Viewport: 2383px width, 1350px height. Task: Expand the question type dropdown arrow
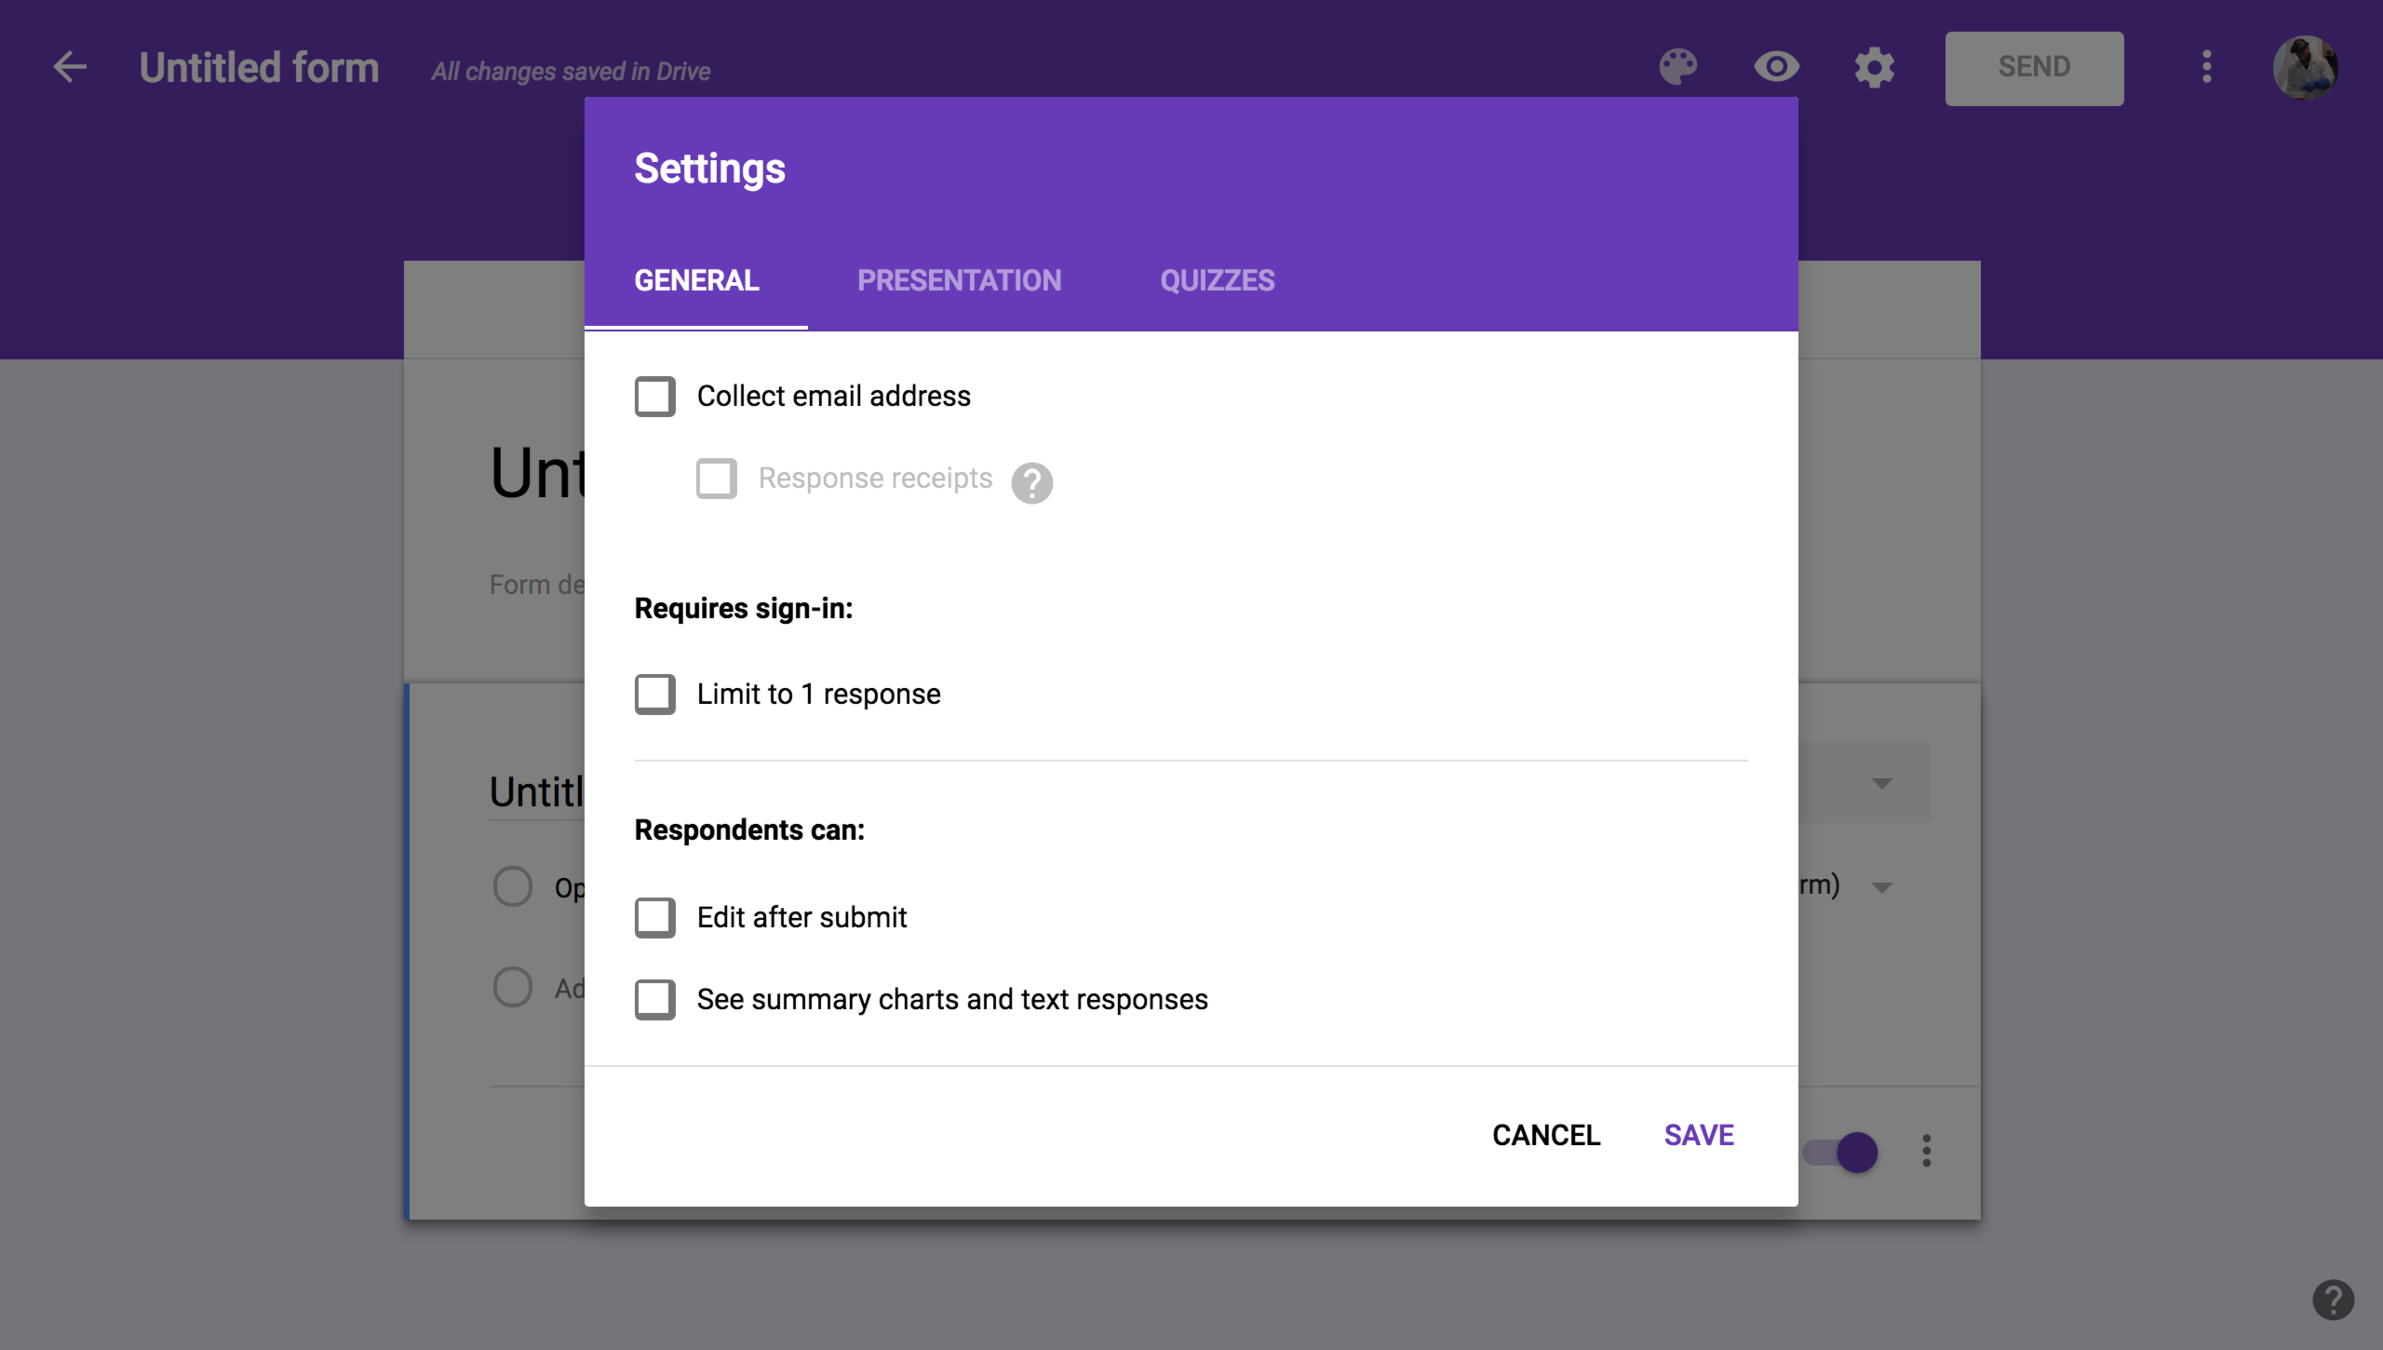coord(1881,783)
